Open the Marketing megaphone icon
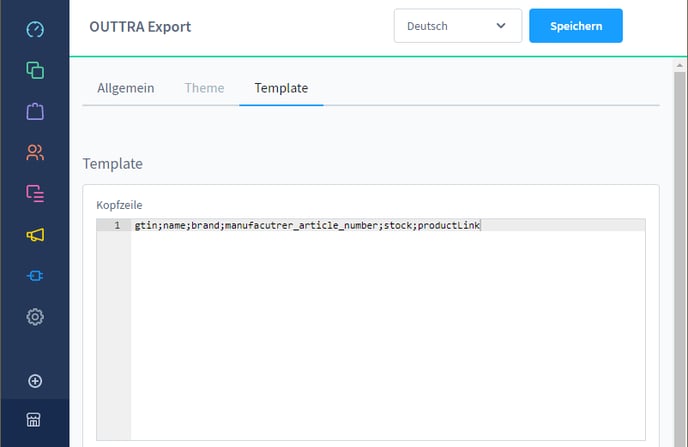This screenshot has width=688, height=447. (x=35, y=235)
